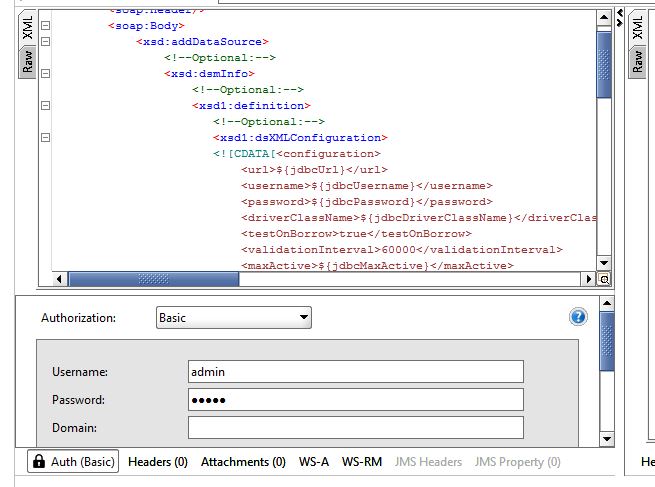655x487 pixels.
Task: Click the maxActive ${jdbcMaxActive} line
Action: pos(377,266)
